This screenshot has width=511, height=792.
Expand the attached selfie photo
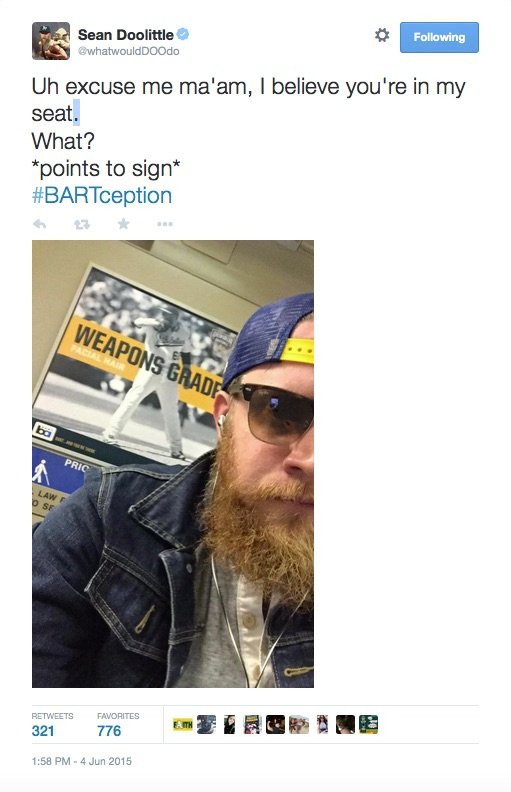coord(173,464)
